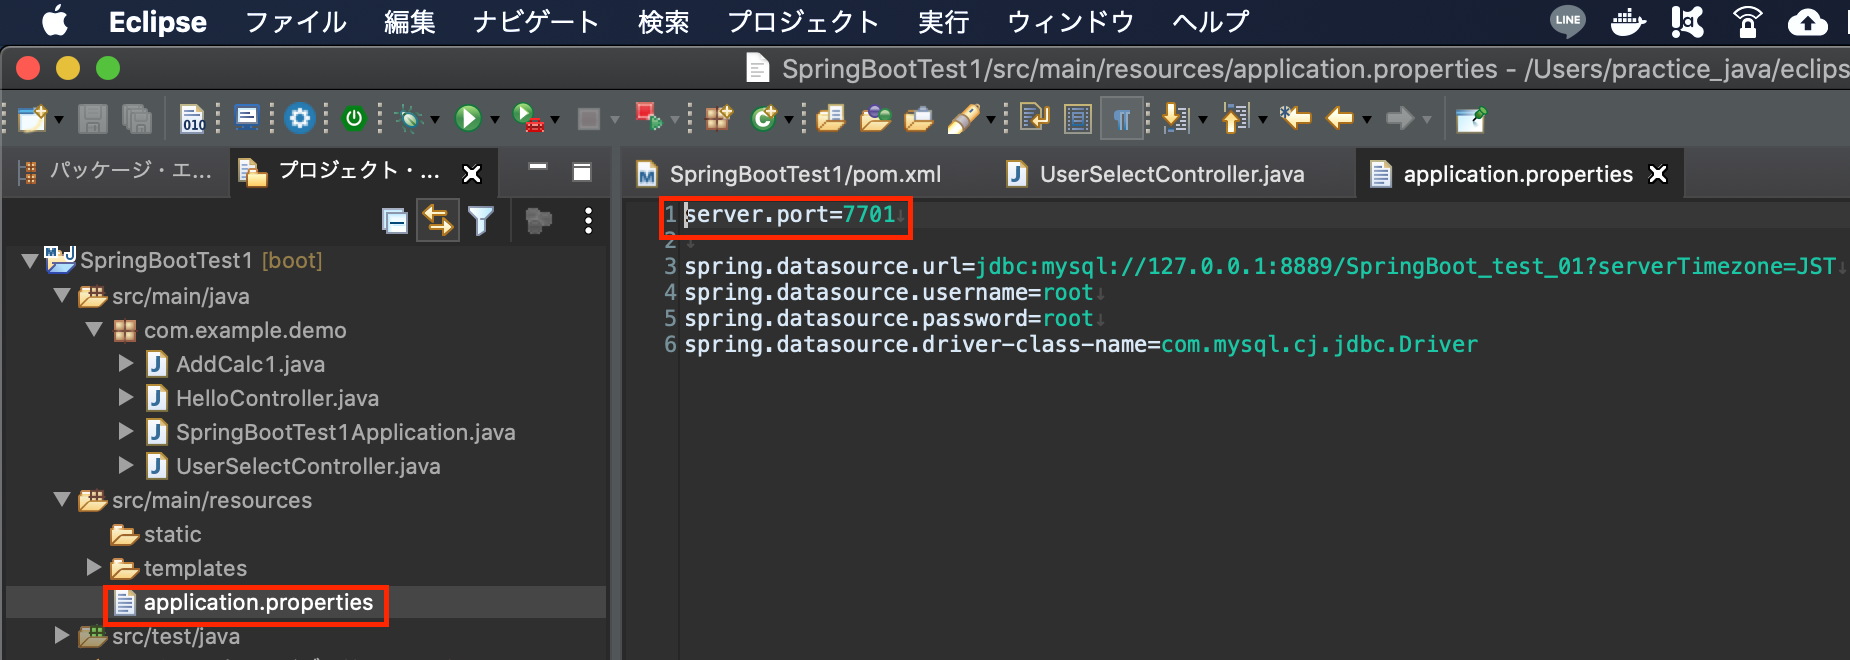1850x660 pixels.
Task: Click the Docker whale menu bar icon
Action: [x=1628, y=21]
